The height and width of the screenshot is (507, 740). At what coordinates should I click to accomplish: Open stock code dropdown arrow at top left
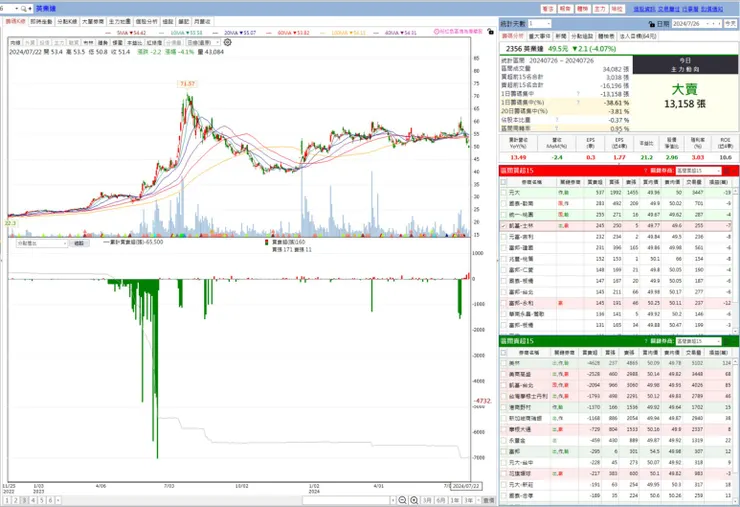[x=16, y=8]
